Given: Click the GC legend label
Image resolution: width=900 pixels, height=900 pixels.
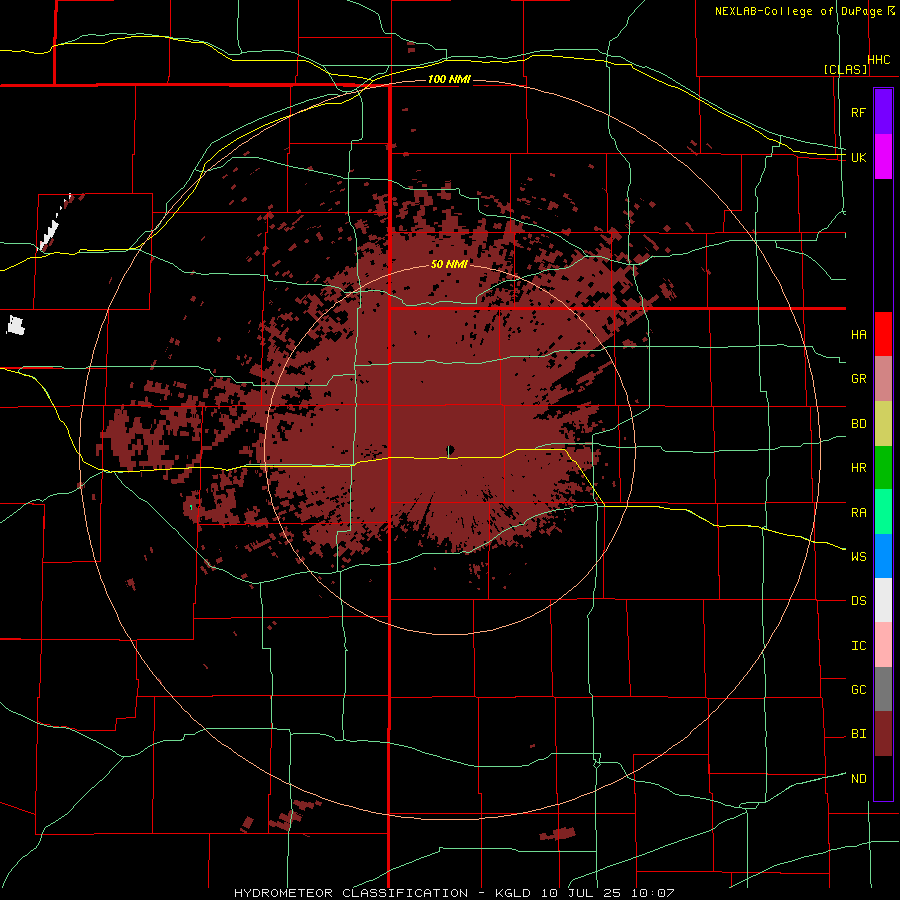Looking at the screenshot, I should point(858,690).
